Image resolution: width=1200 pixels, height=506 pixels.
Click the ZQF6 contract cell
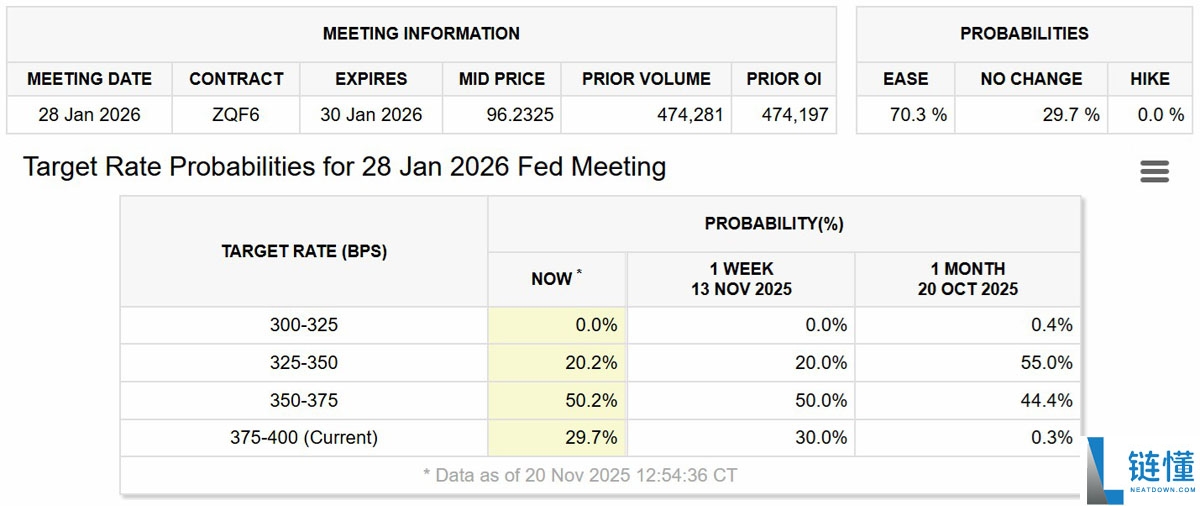point(236,115)
